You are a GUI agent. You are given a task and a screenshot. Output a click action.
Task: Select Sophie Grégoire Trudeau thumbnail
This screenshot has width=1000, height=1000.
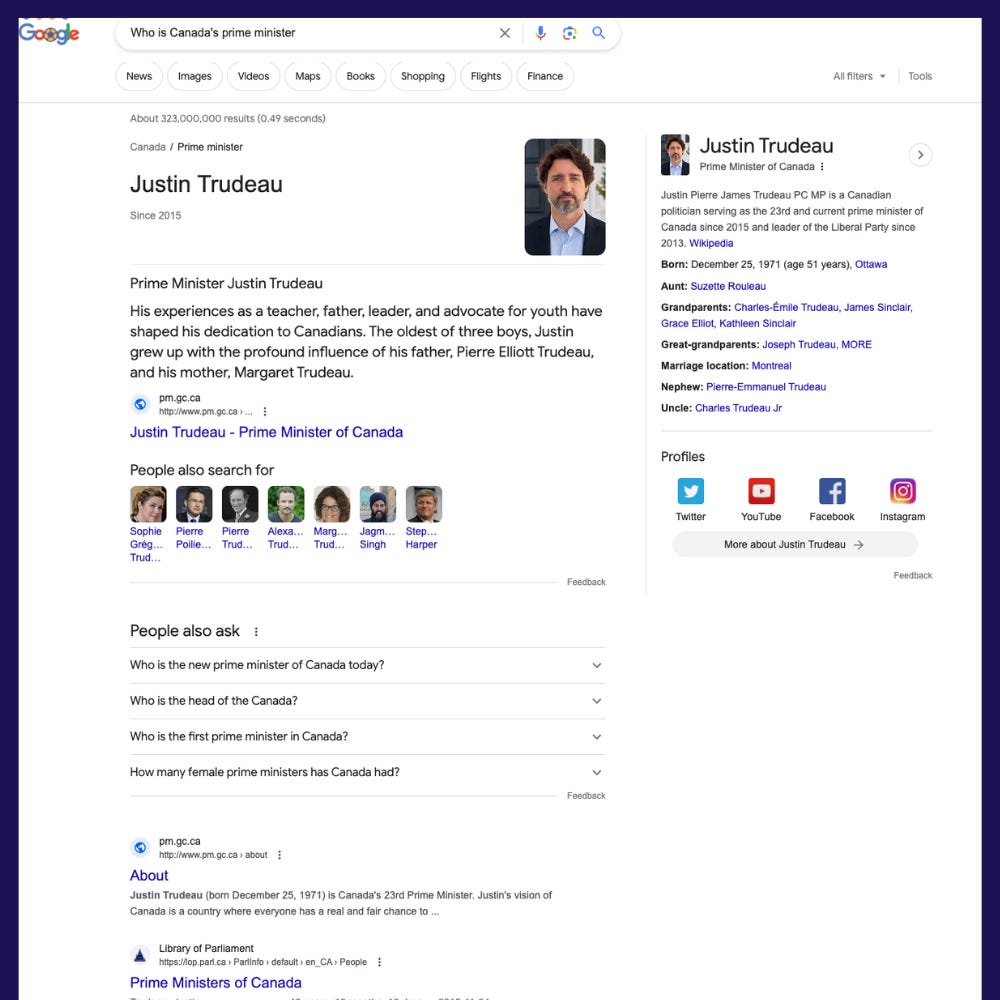click(148, 504)
